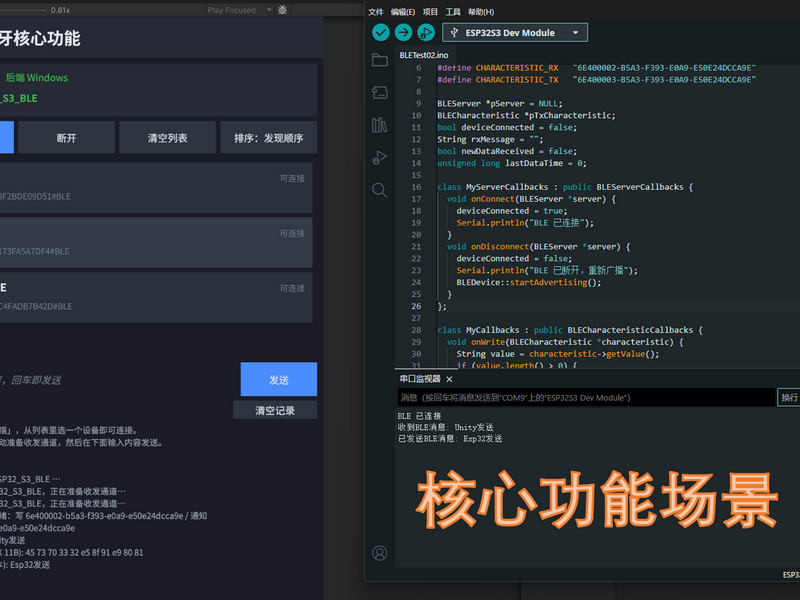Open the Debug sidebar icon
The image size is (800, 600).
380,158
